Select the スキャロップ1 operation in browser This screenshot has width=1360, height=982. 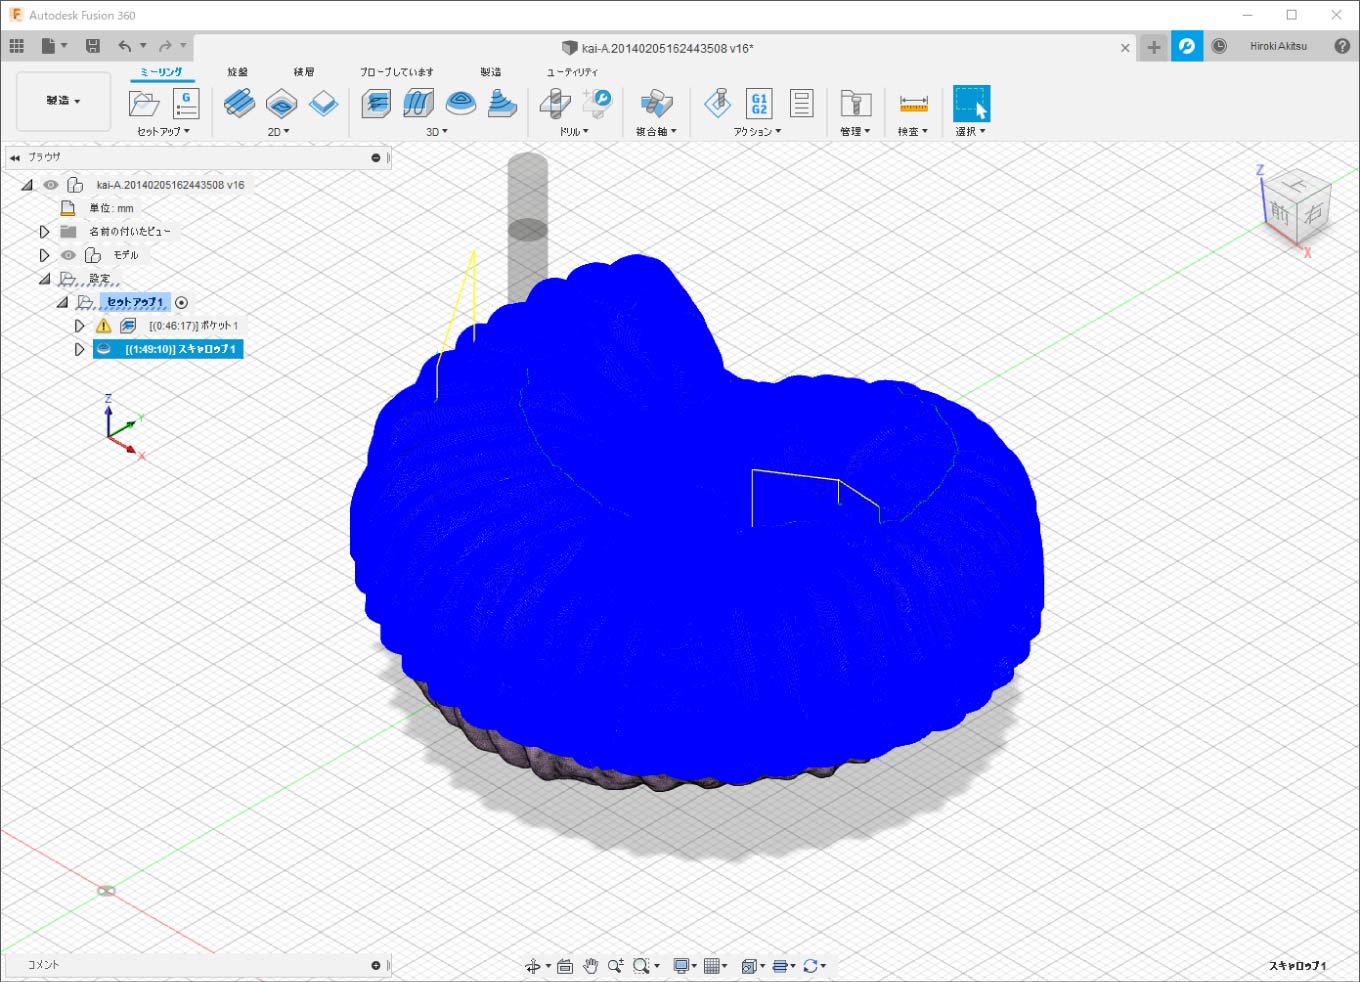click(180, 349)
